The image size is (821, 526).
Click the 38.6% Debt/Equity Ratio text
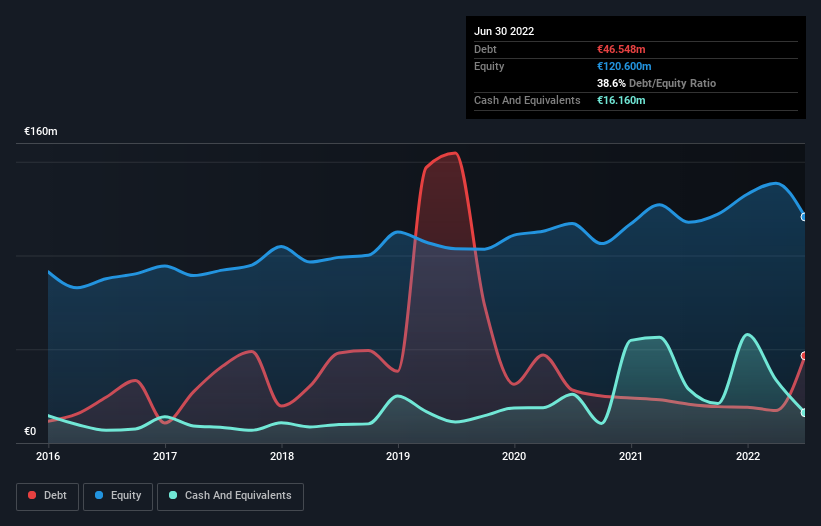coord(656,83)
